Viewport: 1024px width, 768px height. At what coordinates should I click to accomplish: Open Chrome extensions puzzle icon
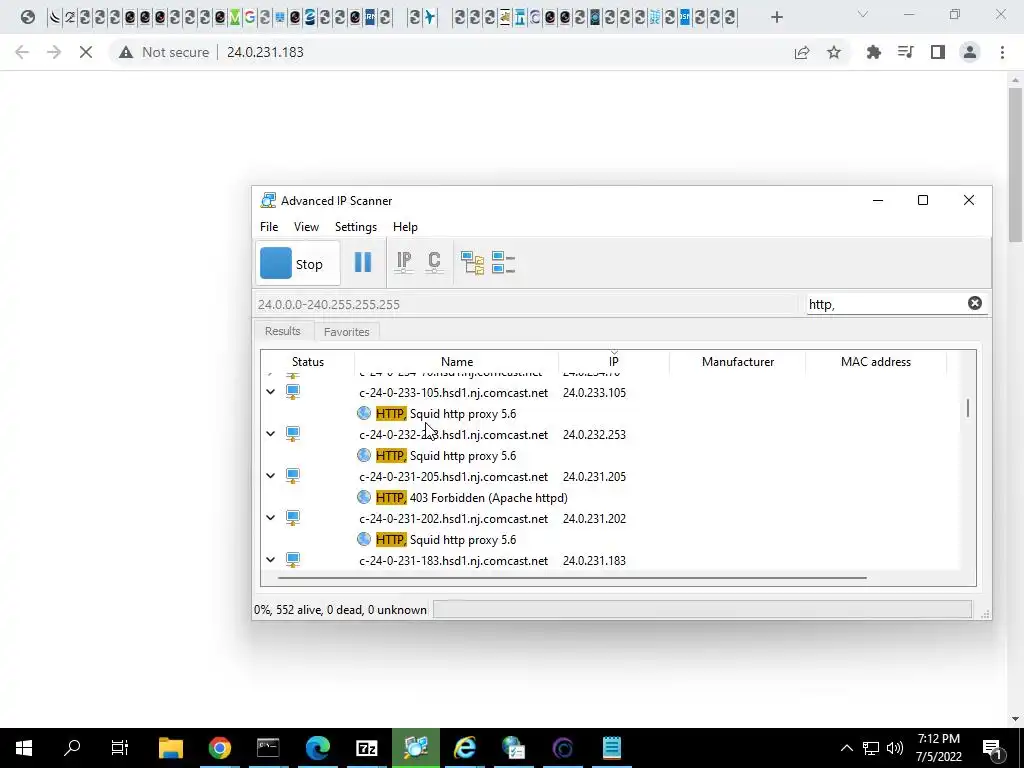873,52
